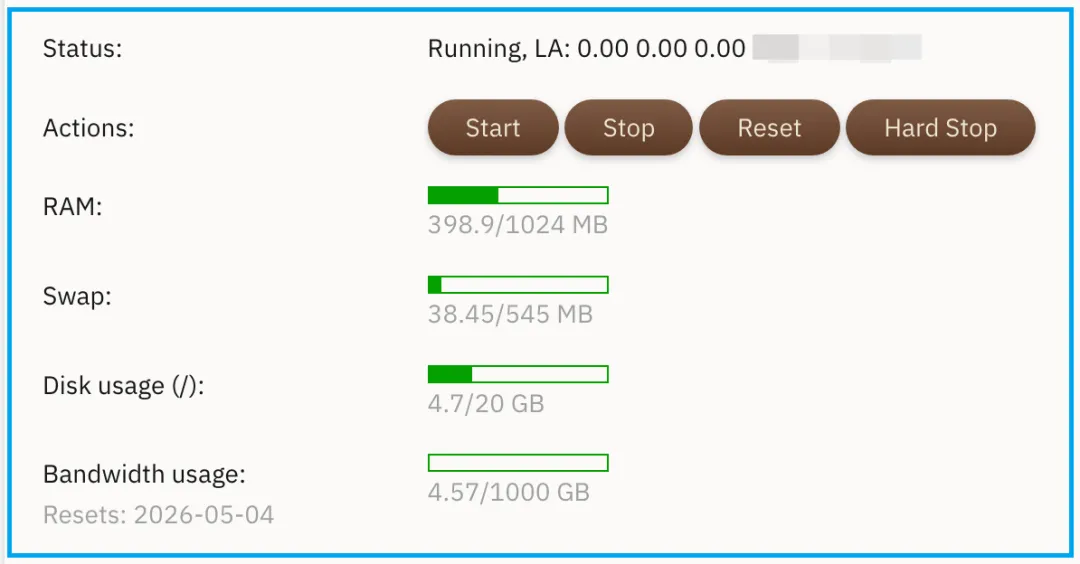
Task: Select the Bandwidth usage: label
Action: coord(144,474)
